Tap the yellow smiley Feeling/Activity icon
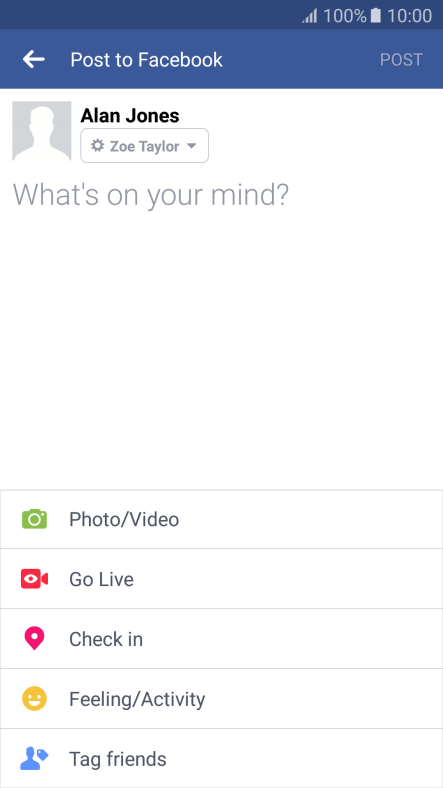Viewport: 443px width, 788px height. click(x=34, y=699)
